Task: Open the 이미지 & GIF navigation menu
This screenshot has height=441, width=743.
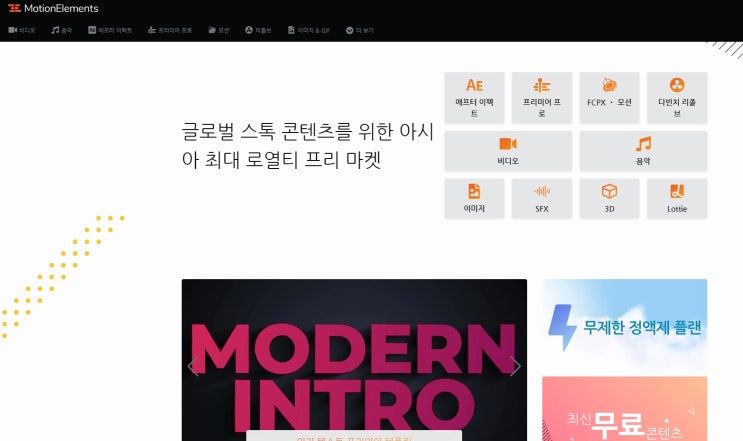Action: [x=309, y=30]
